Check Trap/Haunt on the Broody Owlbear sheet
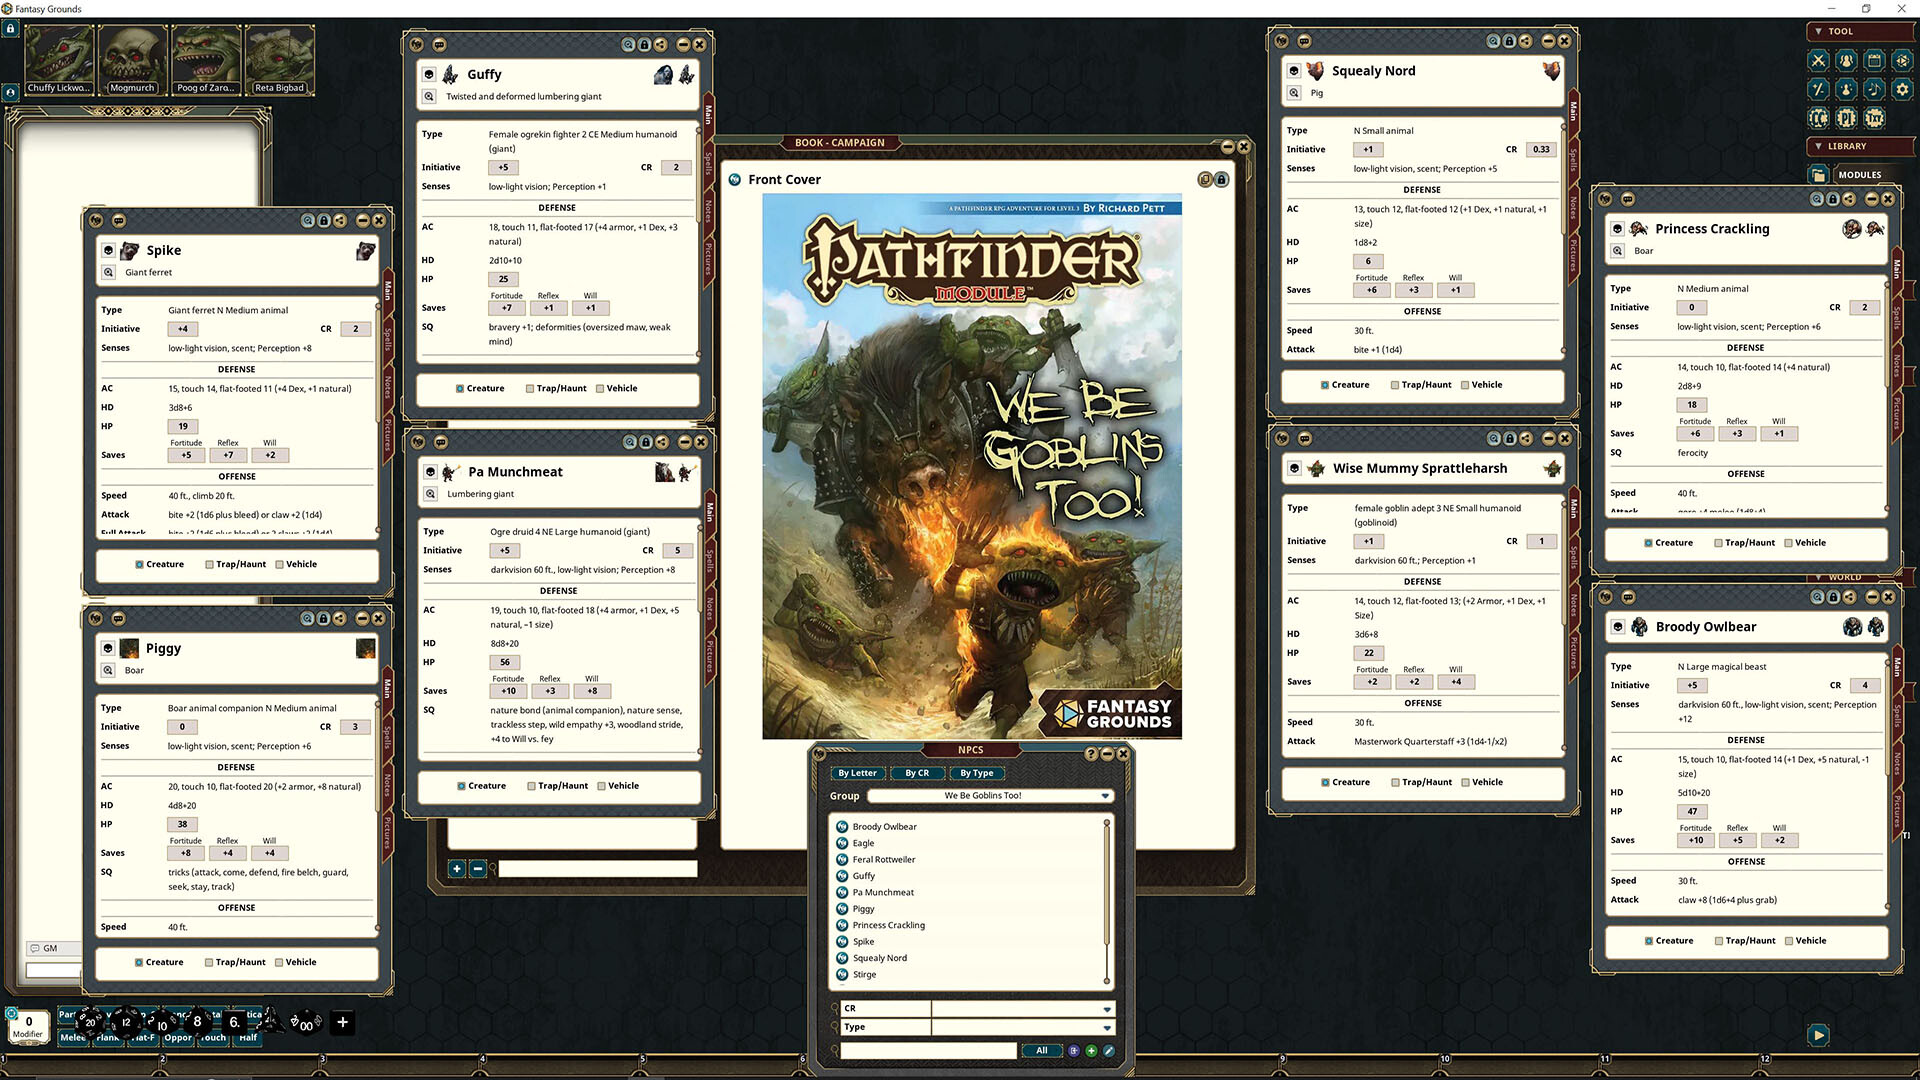 (1721, 940)
